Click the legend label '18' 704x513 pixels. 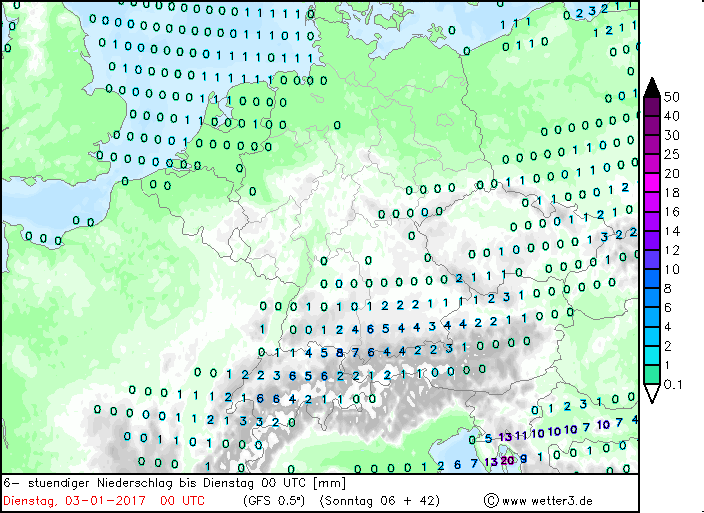[672, 193]
